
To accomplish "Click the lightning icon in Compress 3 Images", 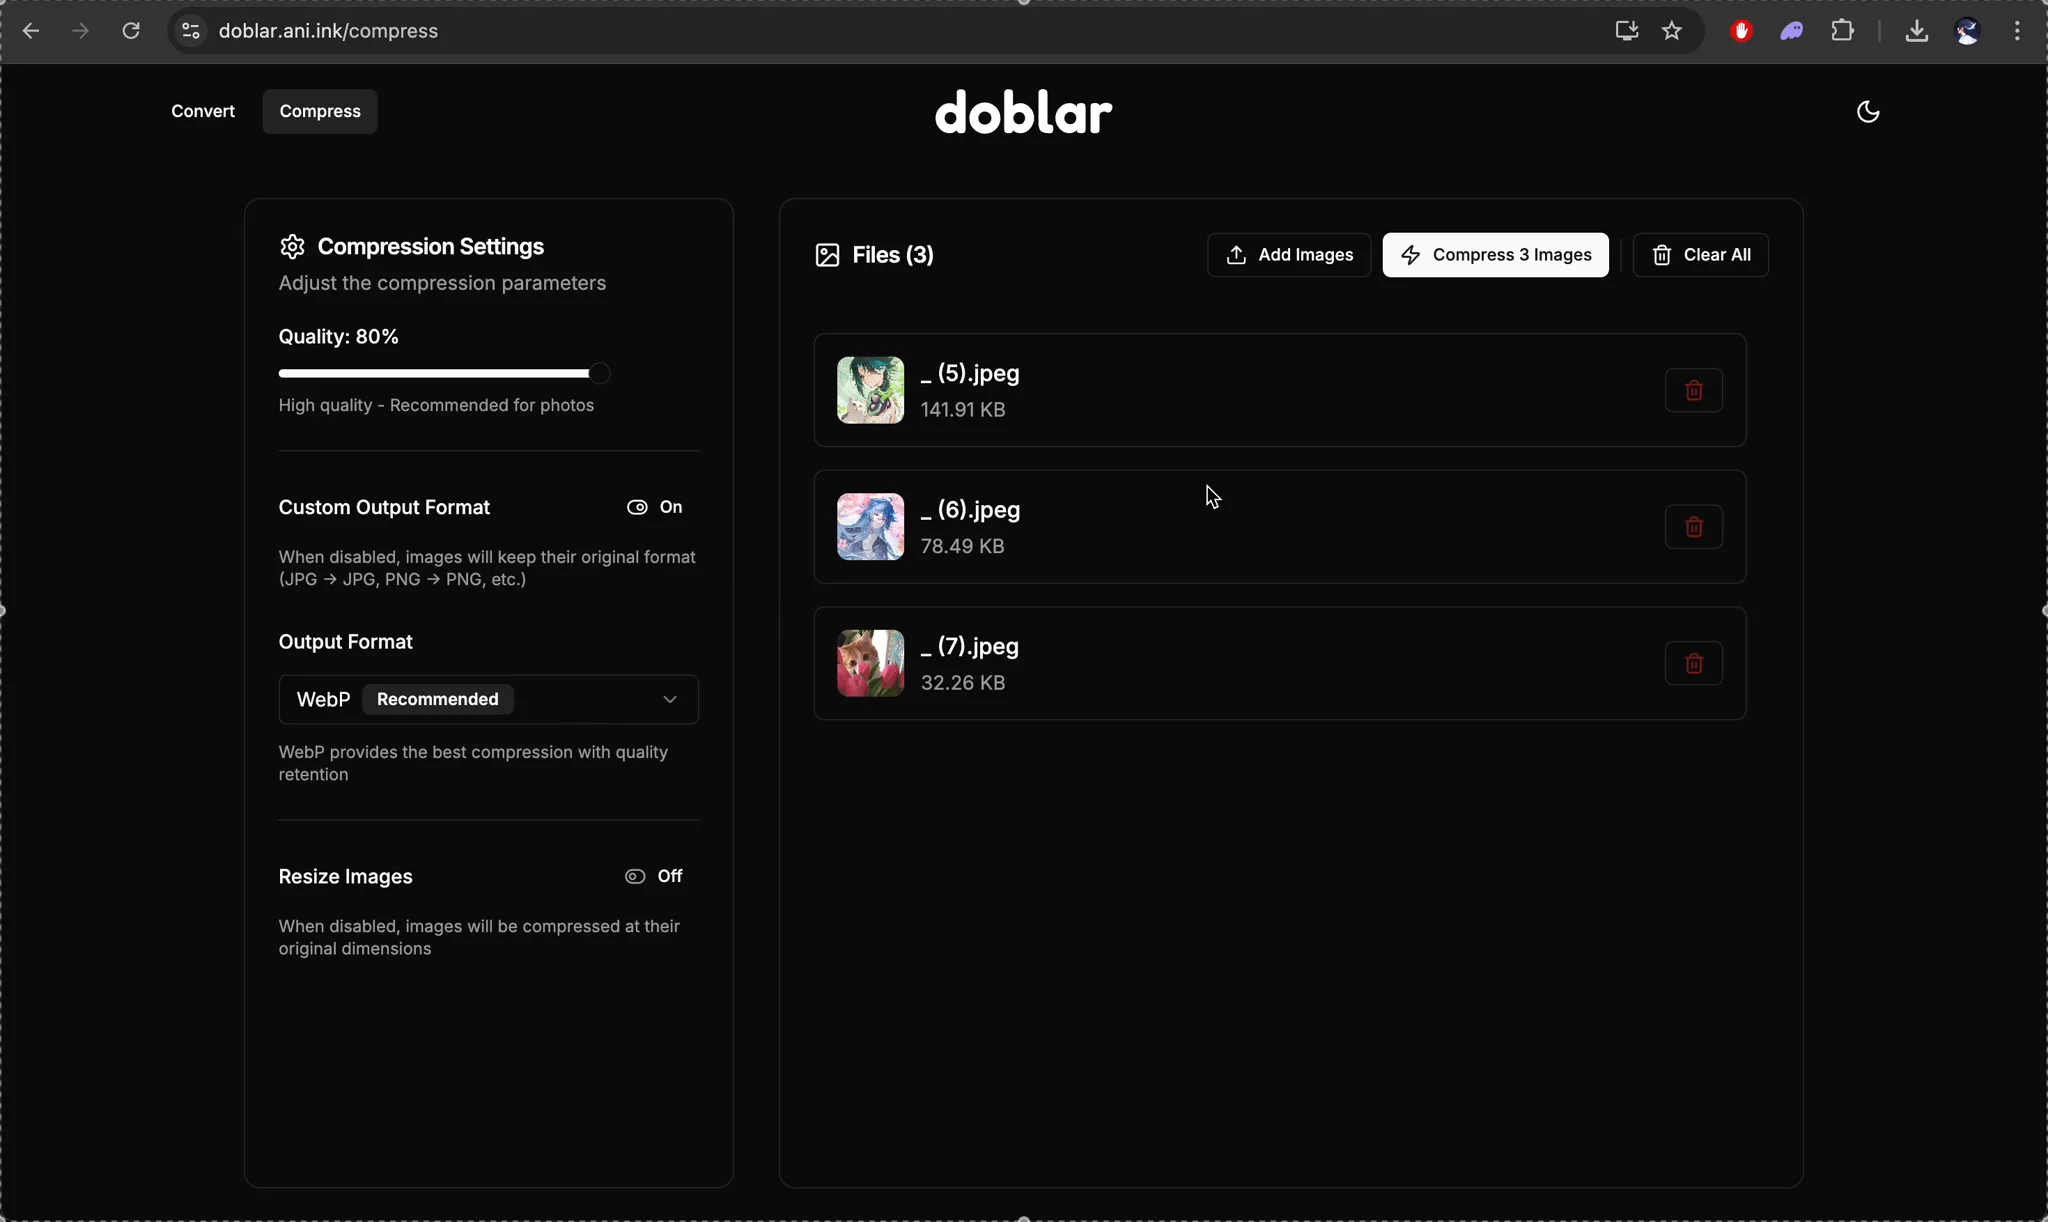I will [x=1409, y=255].
